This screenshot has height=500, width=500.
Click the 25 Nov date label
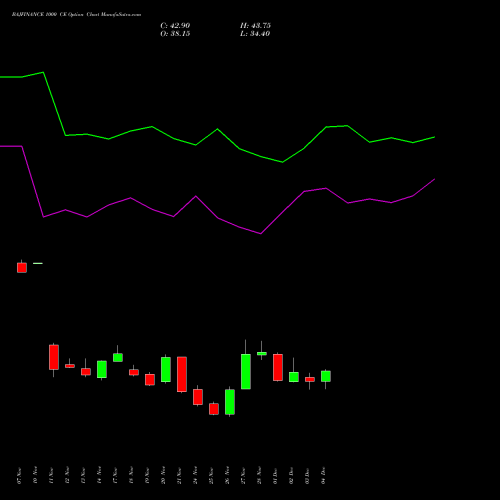(211, 475)
